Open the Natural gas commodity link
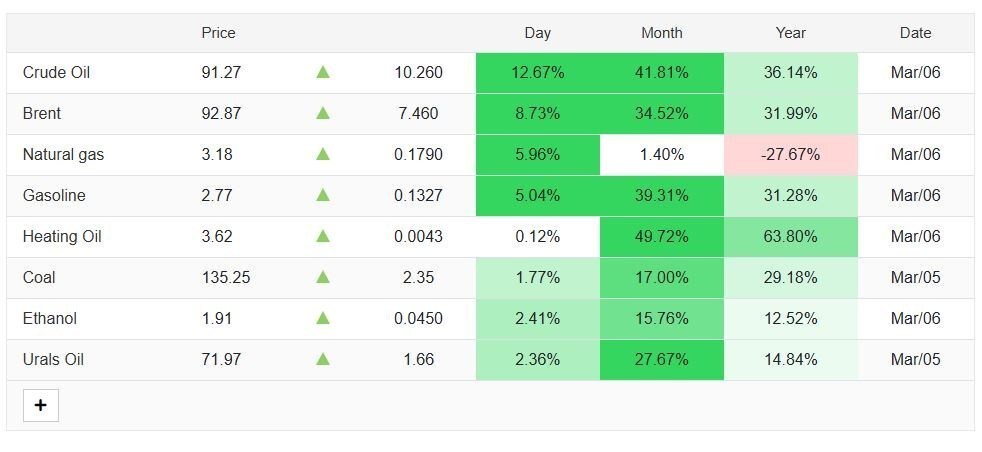The width and height of the screenshot is (982, 452). (x=63, y=154)
